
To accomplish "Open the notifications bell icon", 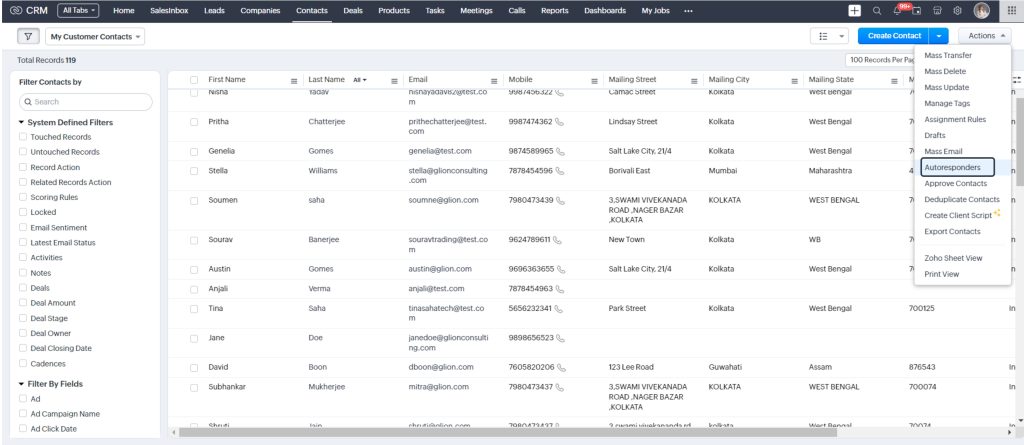I will tap(898, 10).
